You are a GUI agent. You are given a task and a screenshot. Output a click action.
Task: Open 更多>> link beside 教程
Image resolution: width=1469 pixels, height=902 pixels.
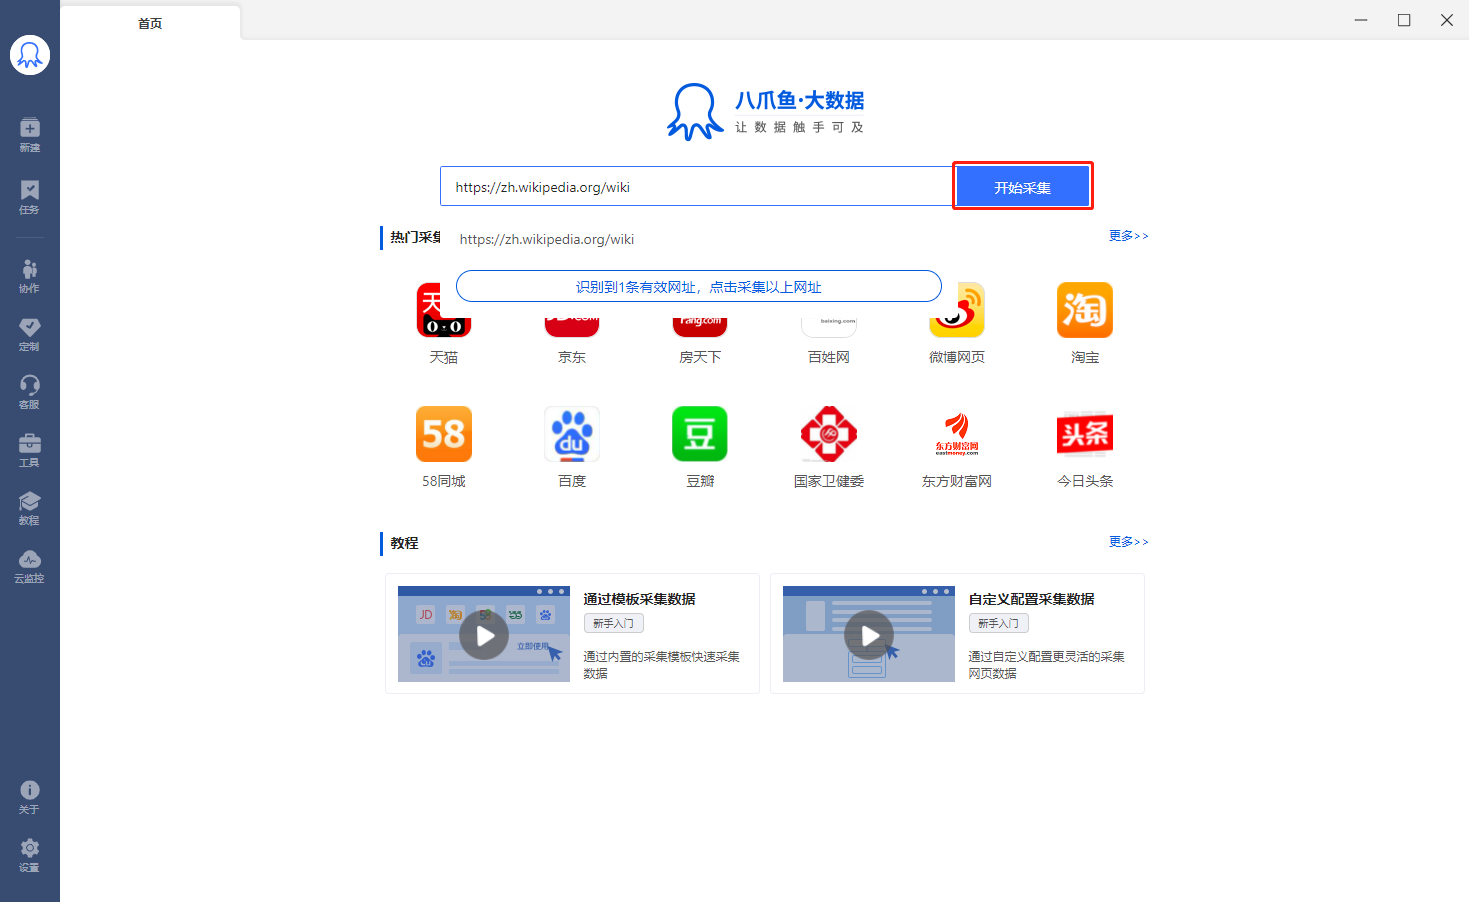pos(1128,542)
